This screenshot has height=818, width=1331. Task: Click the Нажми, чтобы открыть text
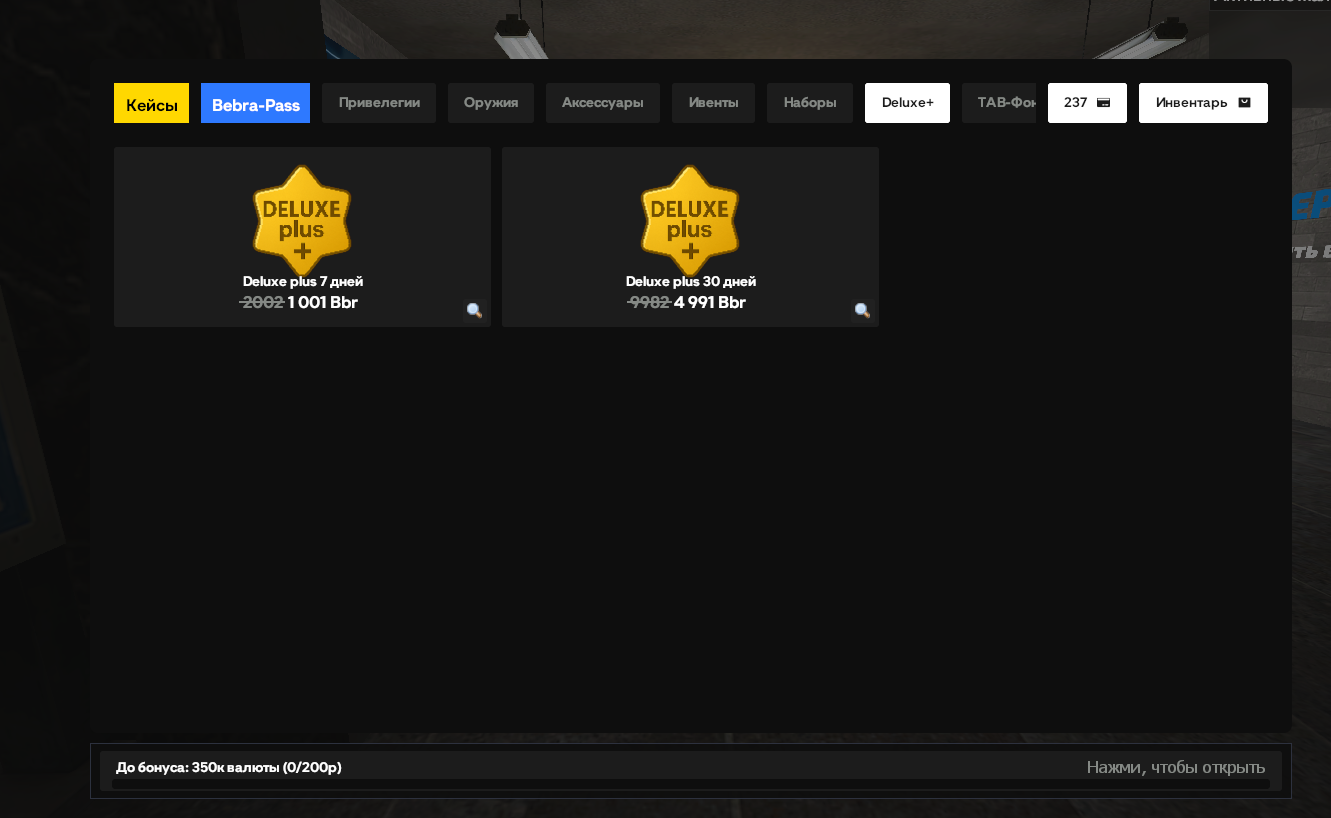pos(1176,767)
